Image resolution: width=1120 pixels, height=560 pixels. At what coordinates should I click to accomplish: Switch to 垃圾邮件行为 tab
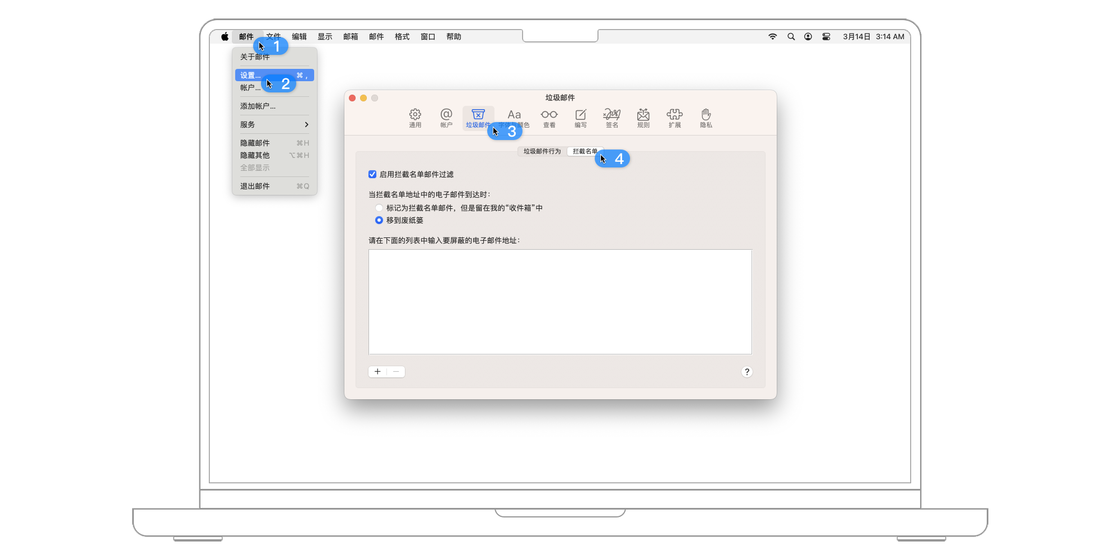(542, 151)
